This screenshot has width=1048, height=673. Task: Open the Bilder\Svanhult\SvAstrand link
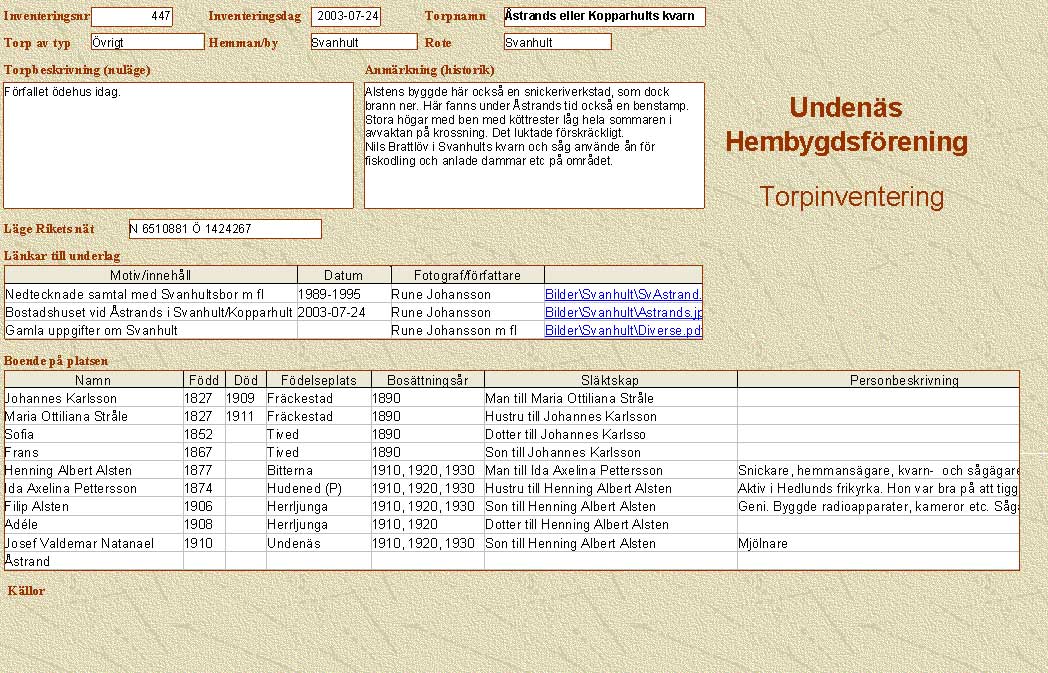(623, 295)
